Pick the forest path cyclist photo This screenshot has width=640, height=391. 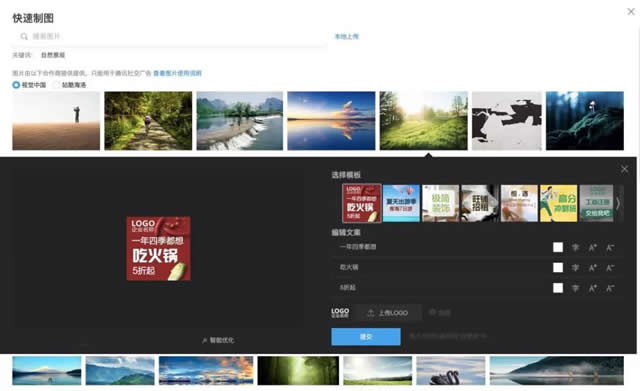(x=148, y=121)
